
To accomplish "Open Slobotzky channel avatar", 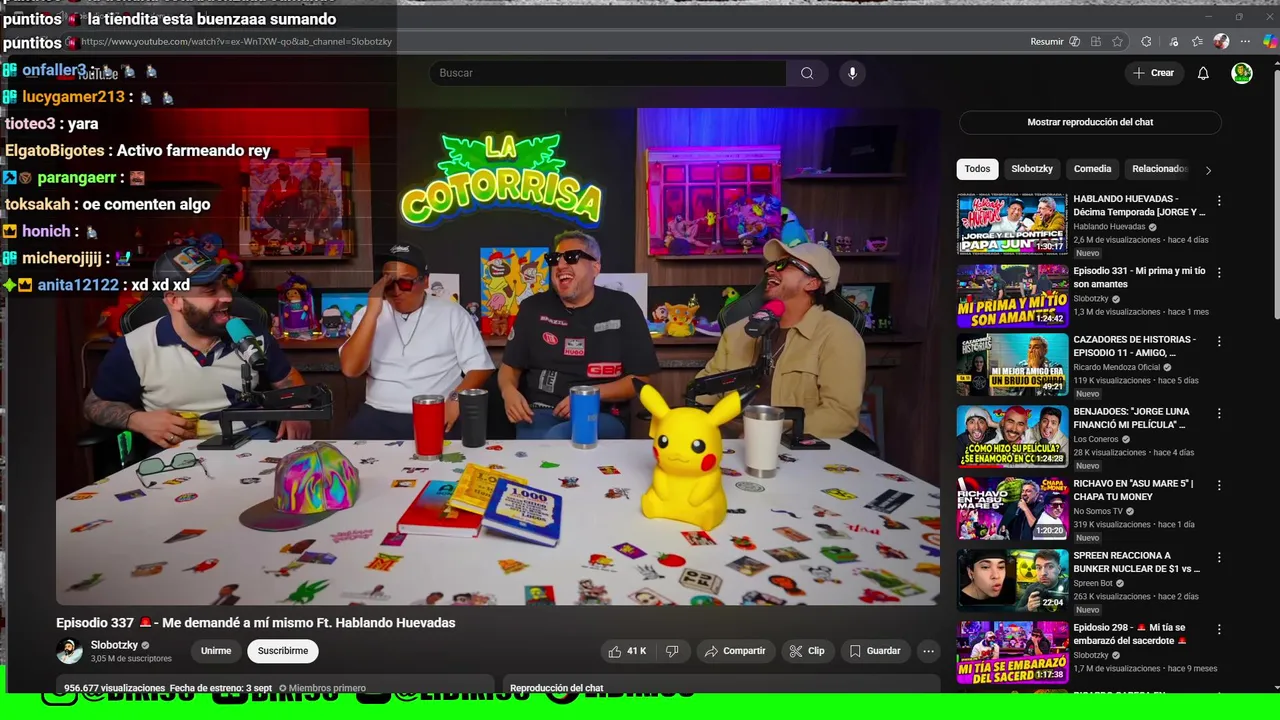I will click(69, 651).
